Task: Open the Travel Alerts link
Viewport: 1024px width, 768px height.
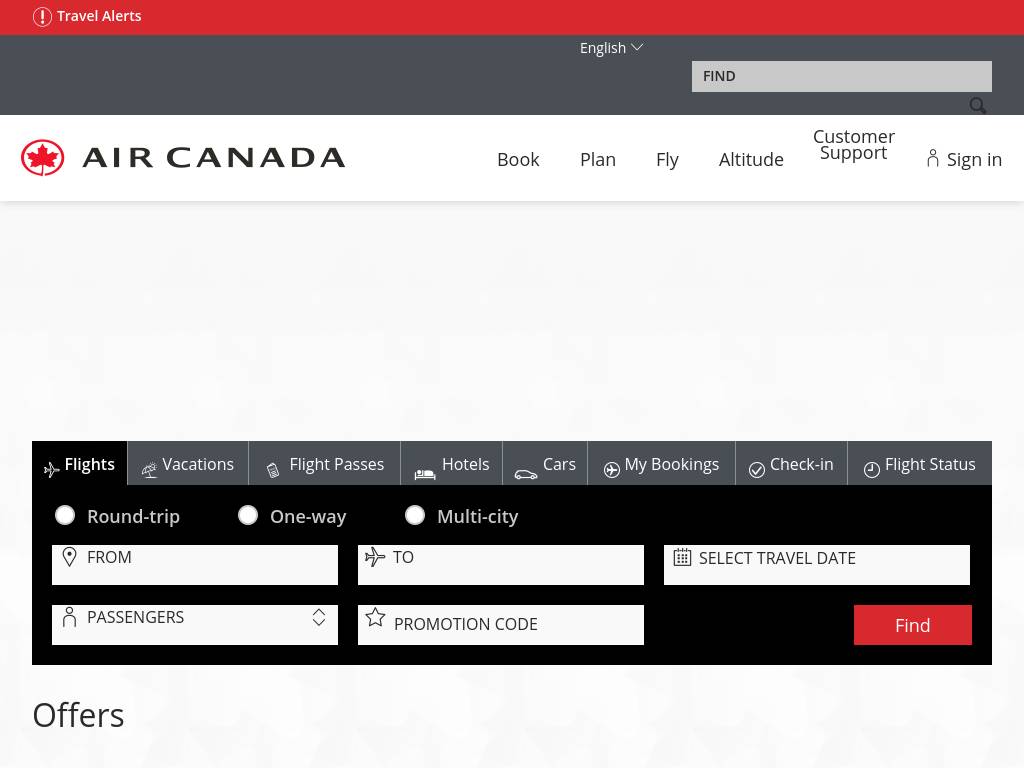Action: click(99, 16)
